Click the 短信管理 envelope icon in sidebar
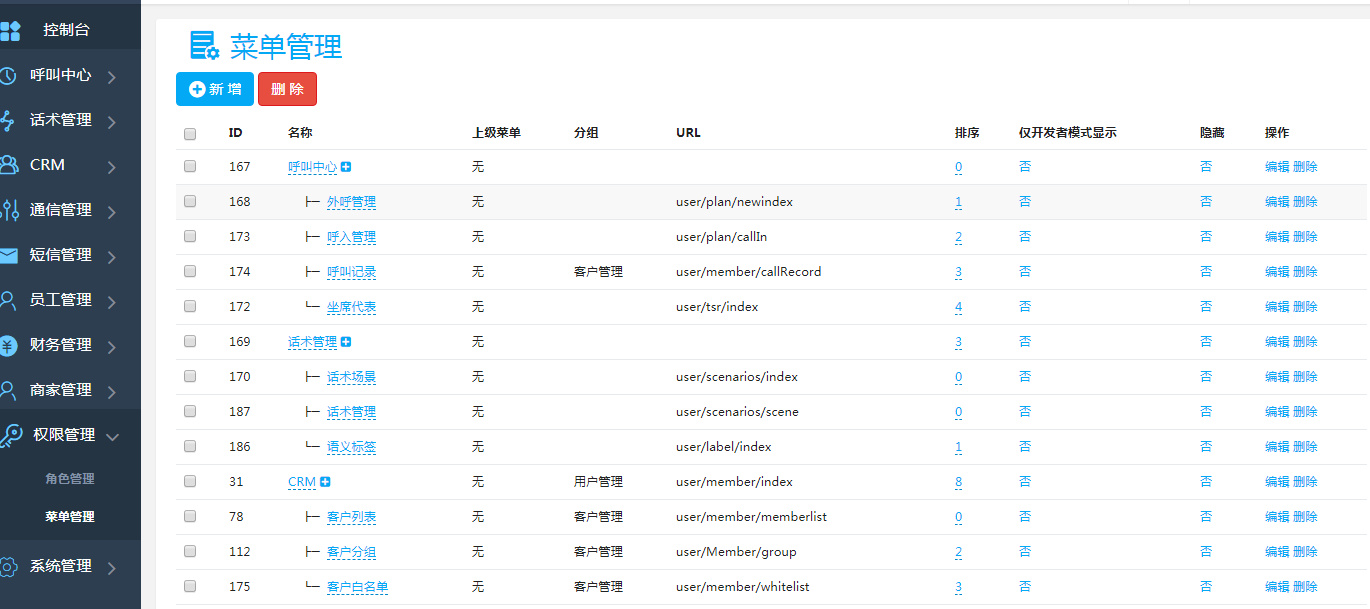Viewport: 1370px width, 609px height. pyautogui.click(x=8, y=255)
